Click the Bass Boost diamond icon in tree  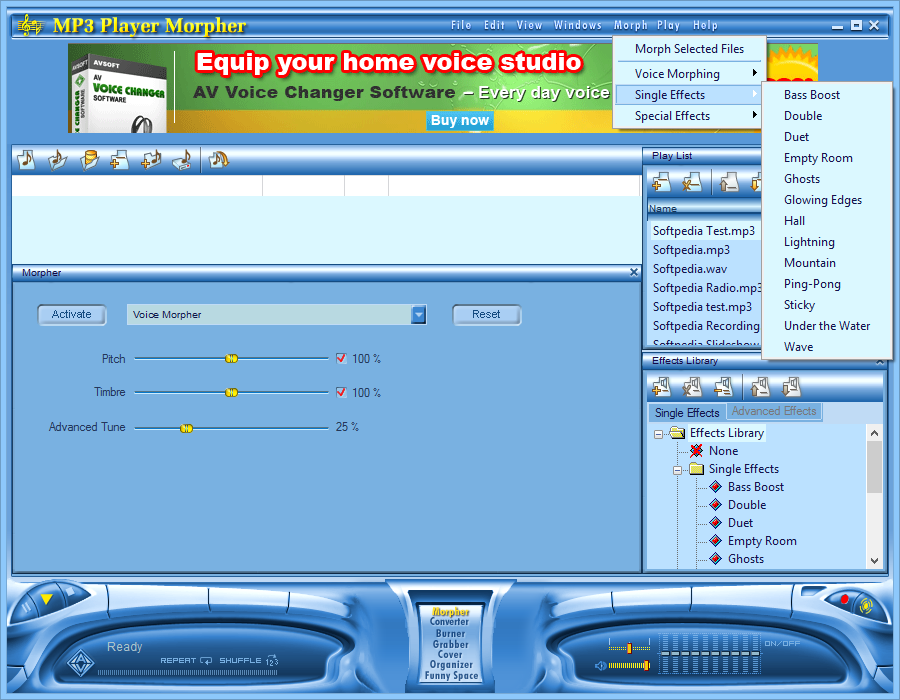click(716, 487)
